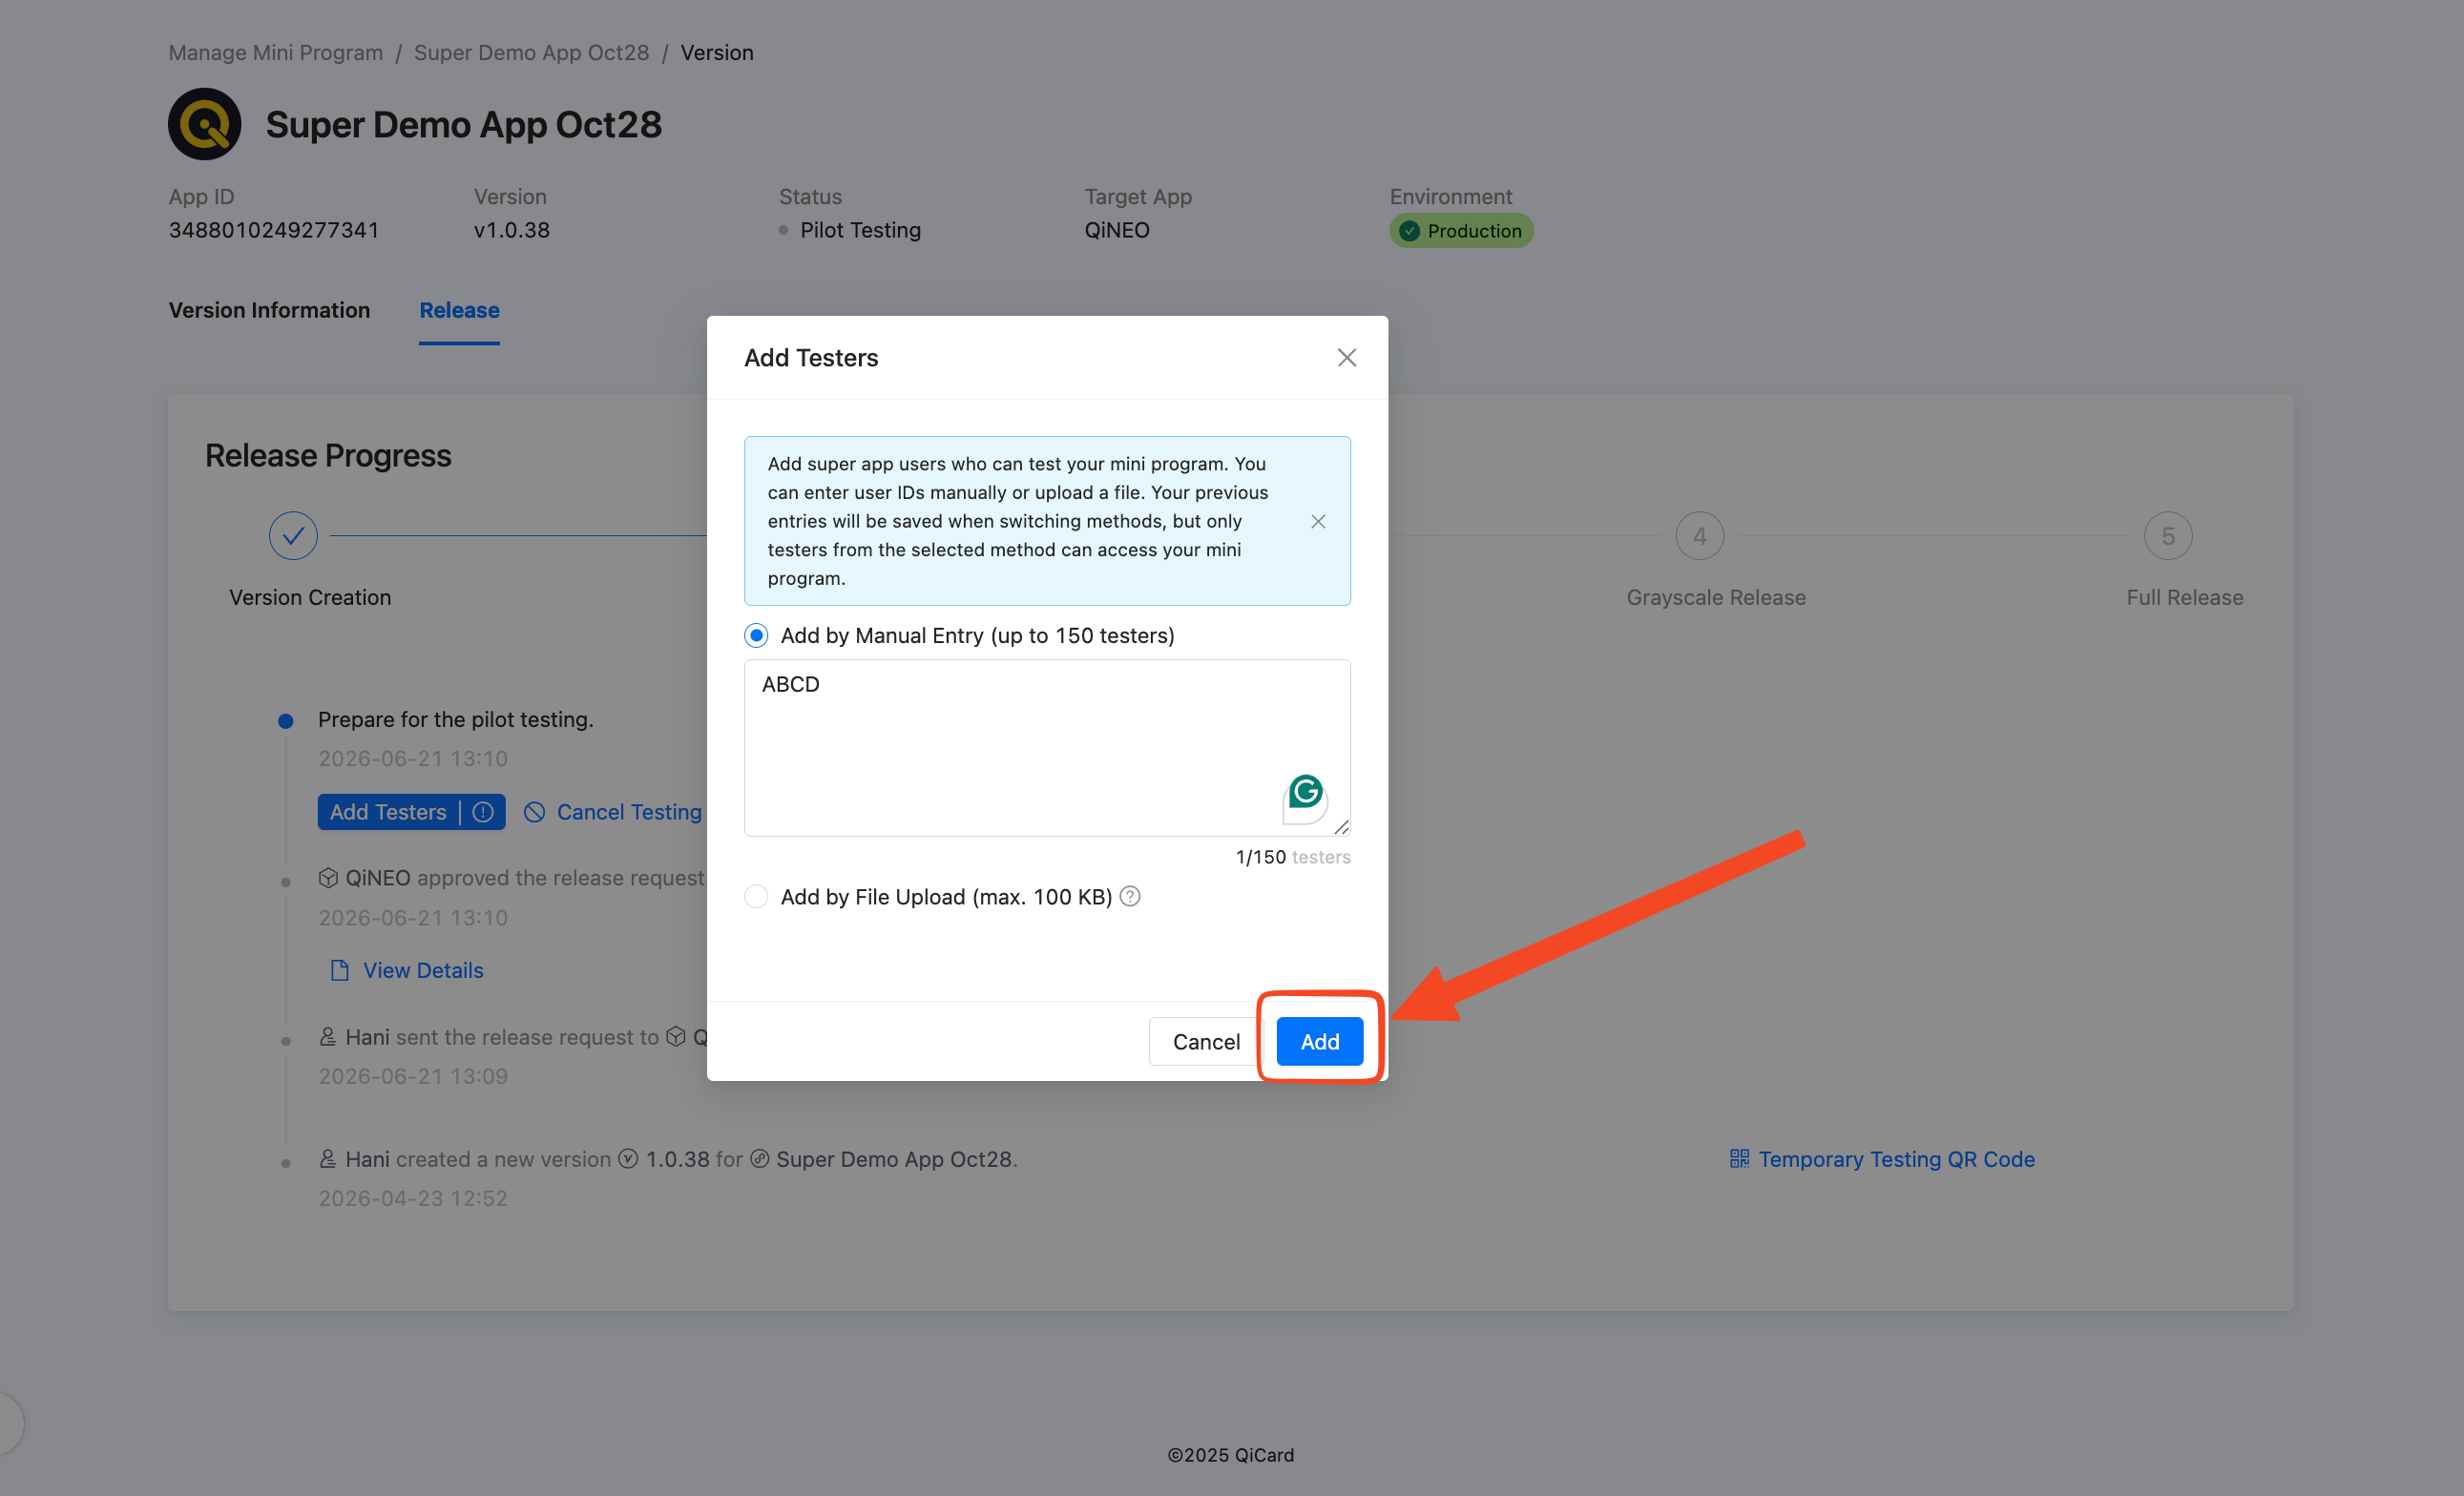Screen dimensions: 2464x1496
Task: Click step 5 Full Release circle
Action: 2168,536
